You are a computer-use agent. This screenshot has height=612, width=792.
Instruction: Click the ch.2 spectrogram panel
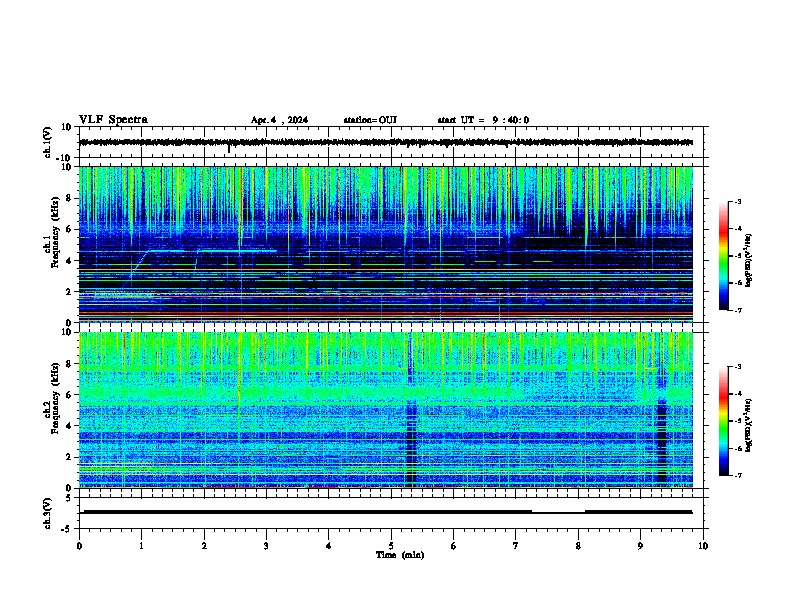click(386, 410)
